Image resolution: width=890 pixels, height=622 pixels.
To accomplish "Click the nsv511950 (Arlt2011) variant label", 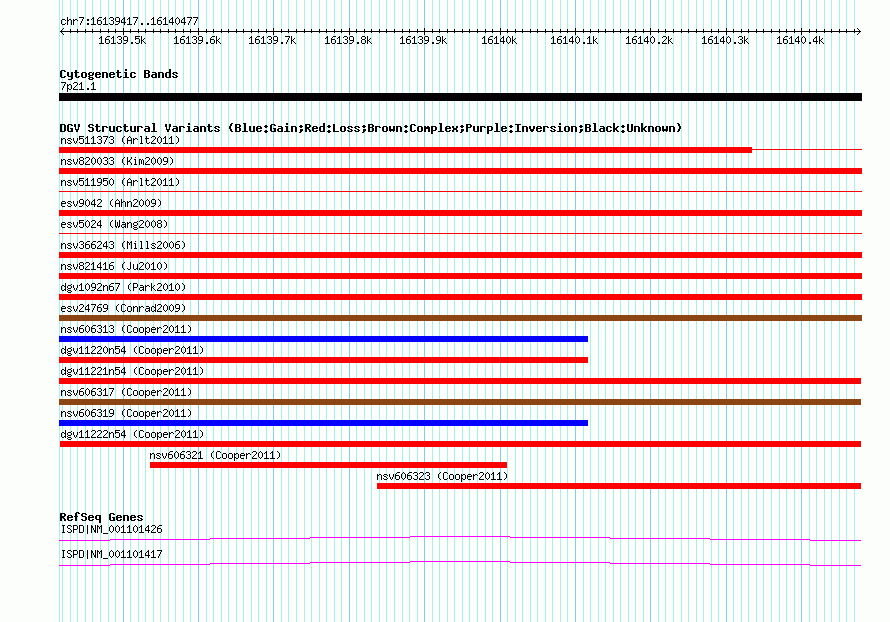I will [120, 182].
